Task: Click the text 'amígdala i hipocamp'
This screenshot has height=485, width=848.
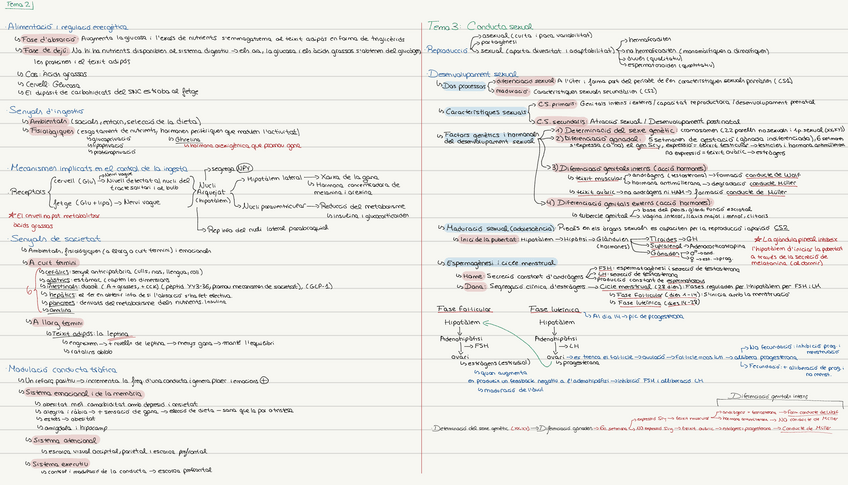Action: 75,427
